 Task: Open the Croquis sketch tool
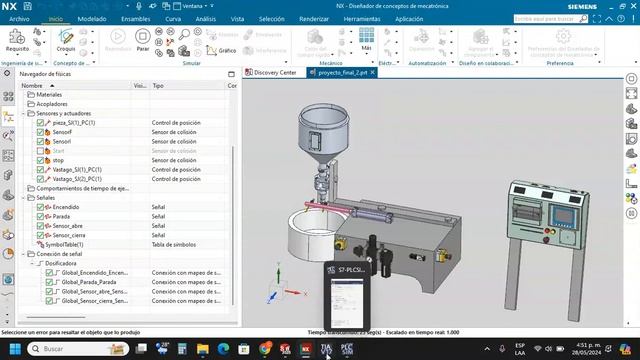click(66, 40)
